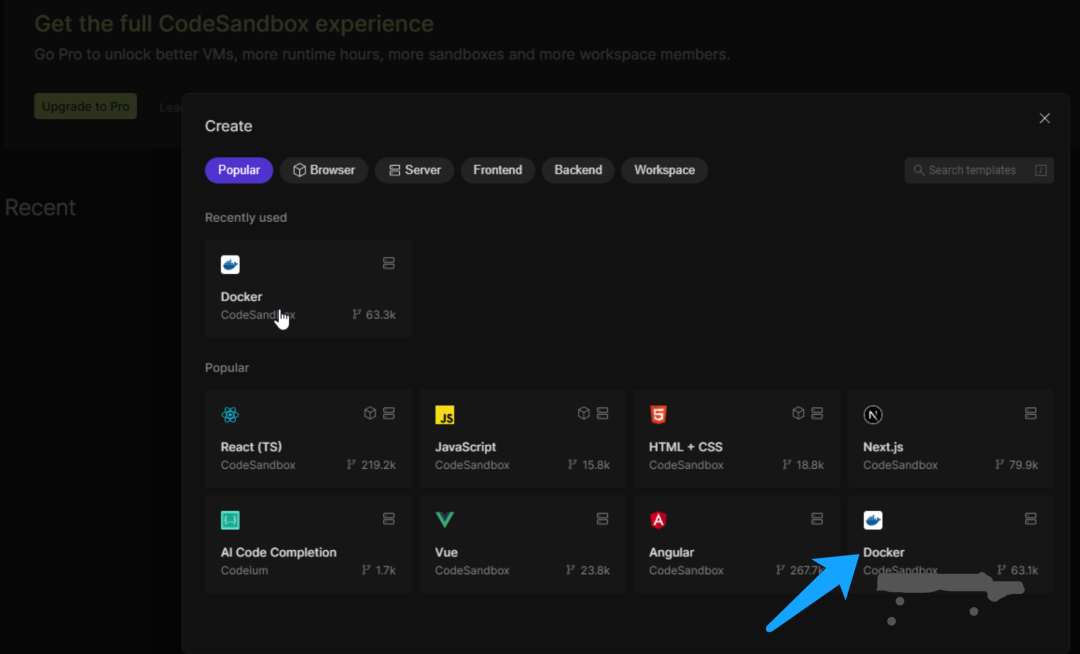The image size is (1080, 654).
Task: Select the React (TS) template icon
Action: click(x=230, y=413)
